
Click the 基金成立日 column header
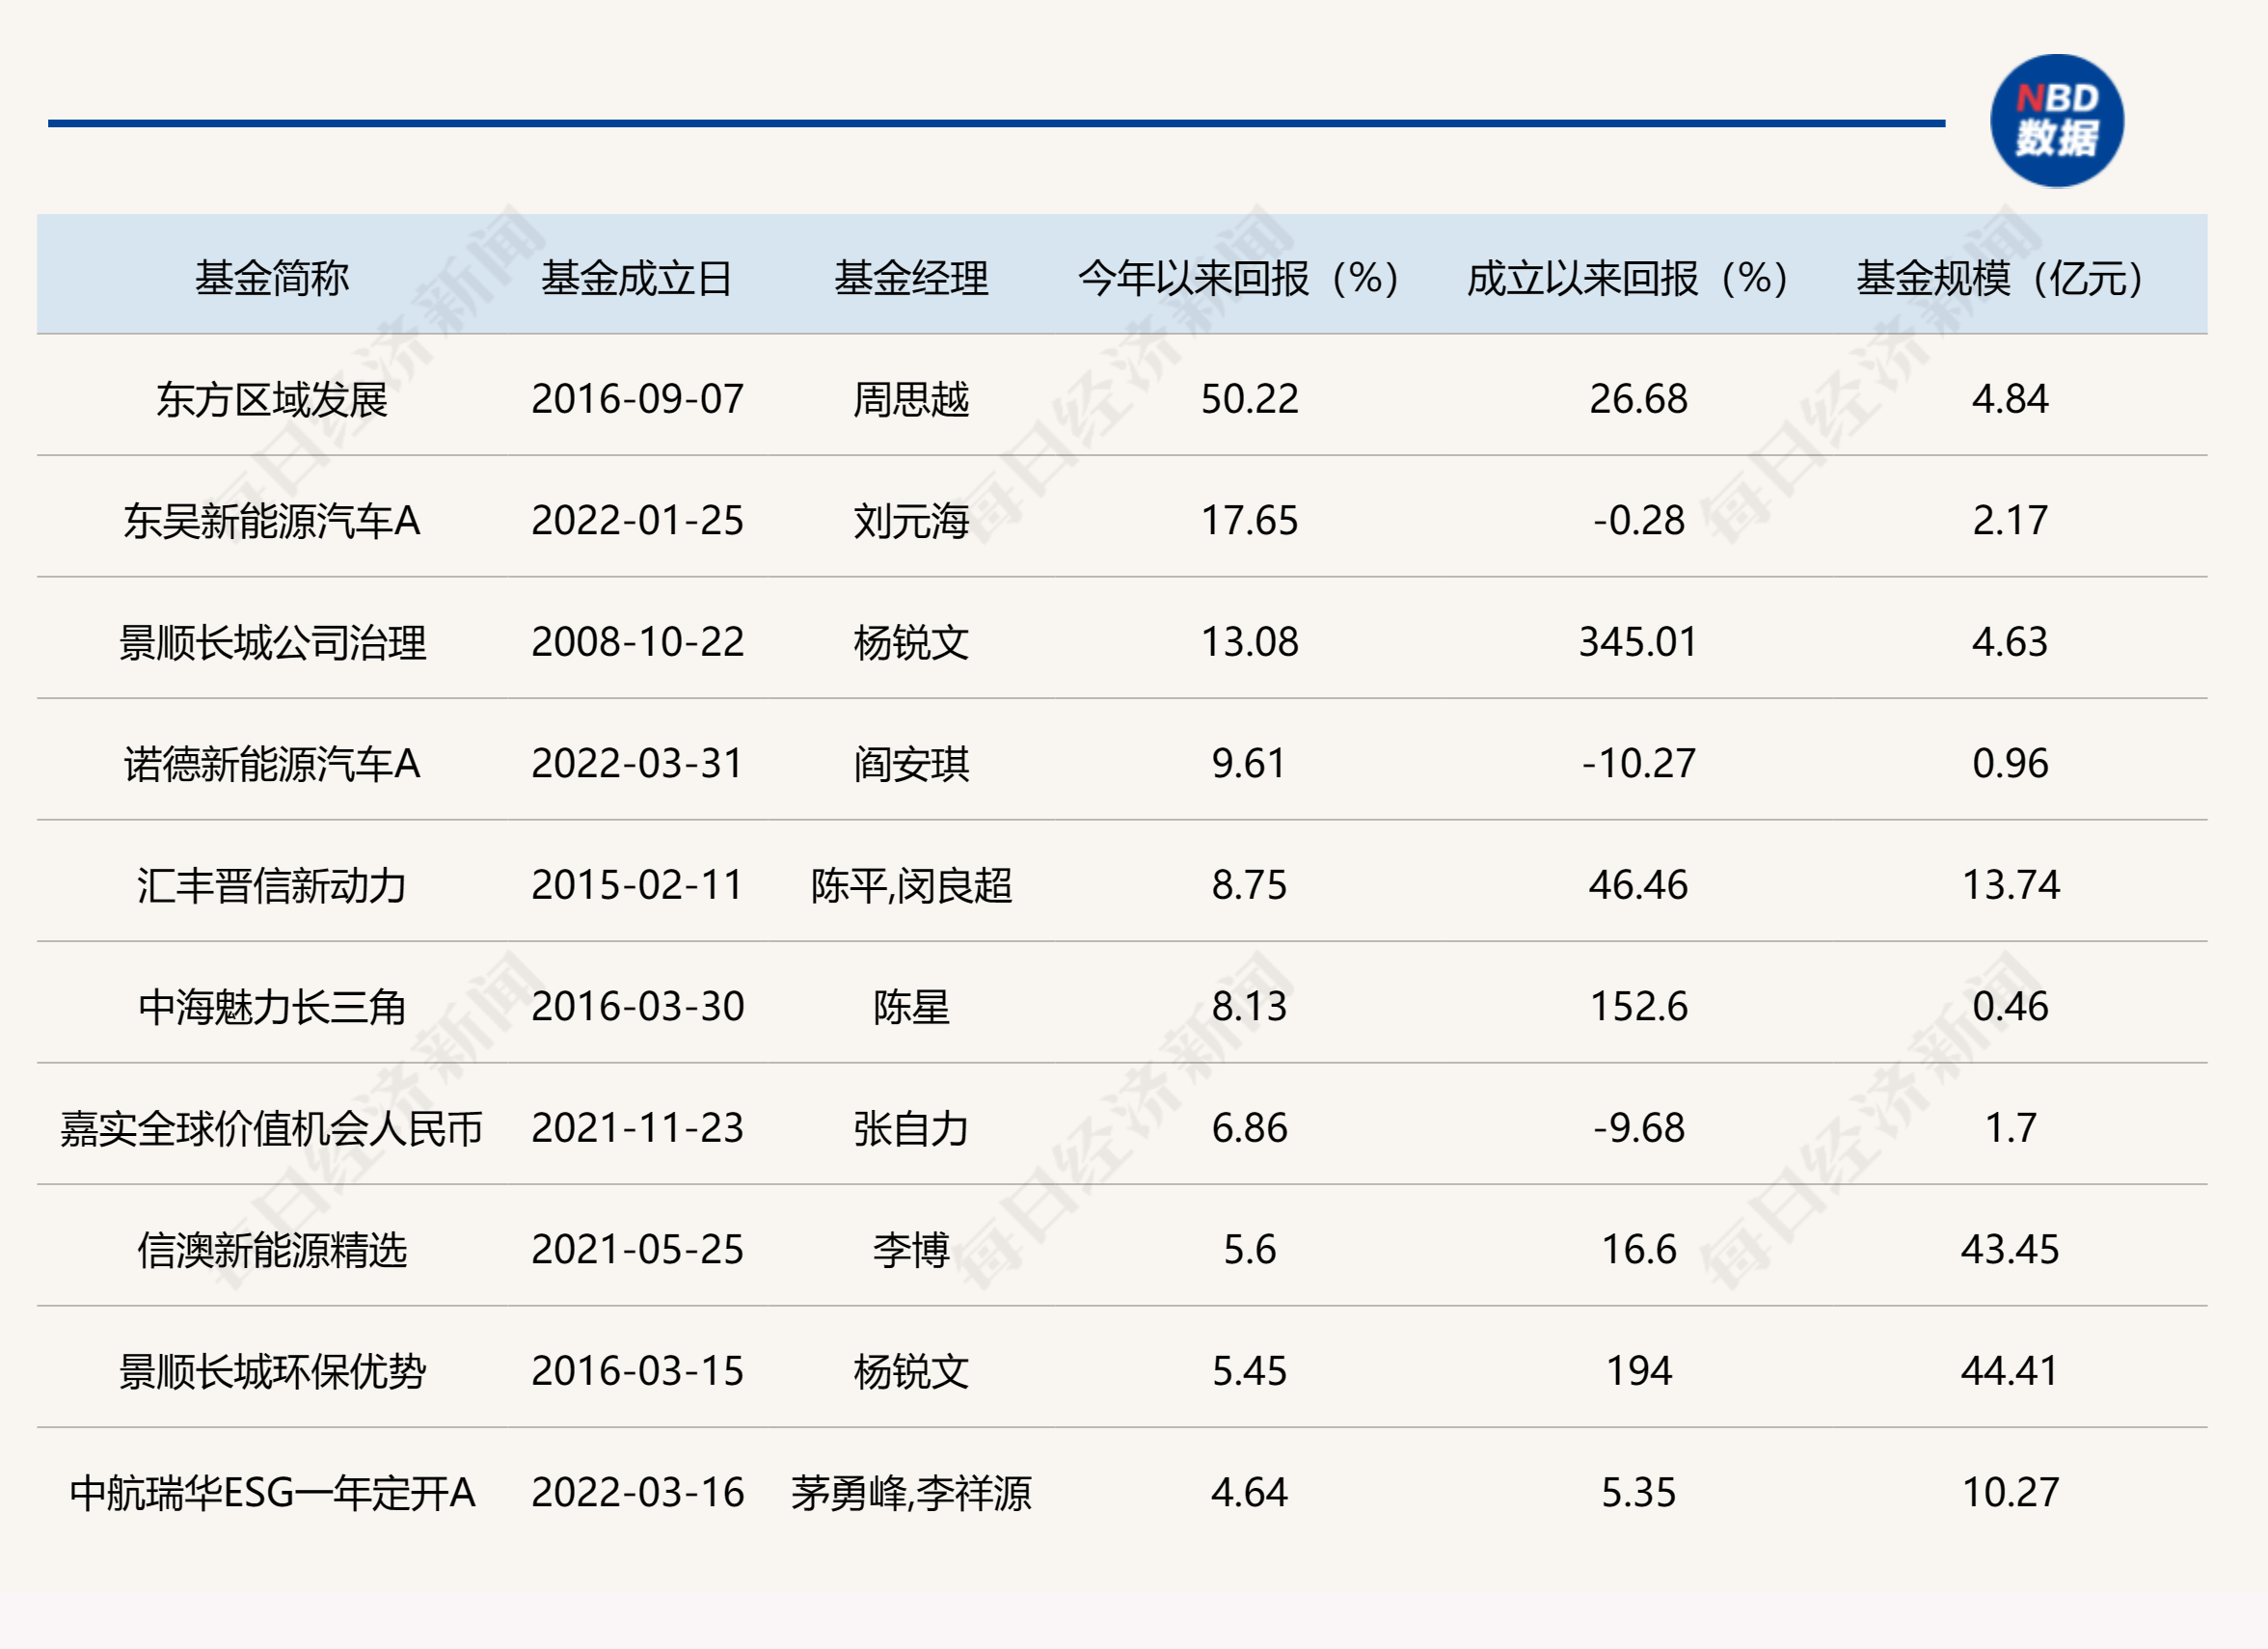click(637, 278)
